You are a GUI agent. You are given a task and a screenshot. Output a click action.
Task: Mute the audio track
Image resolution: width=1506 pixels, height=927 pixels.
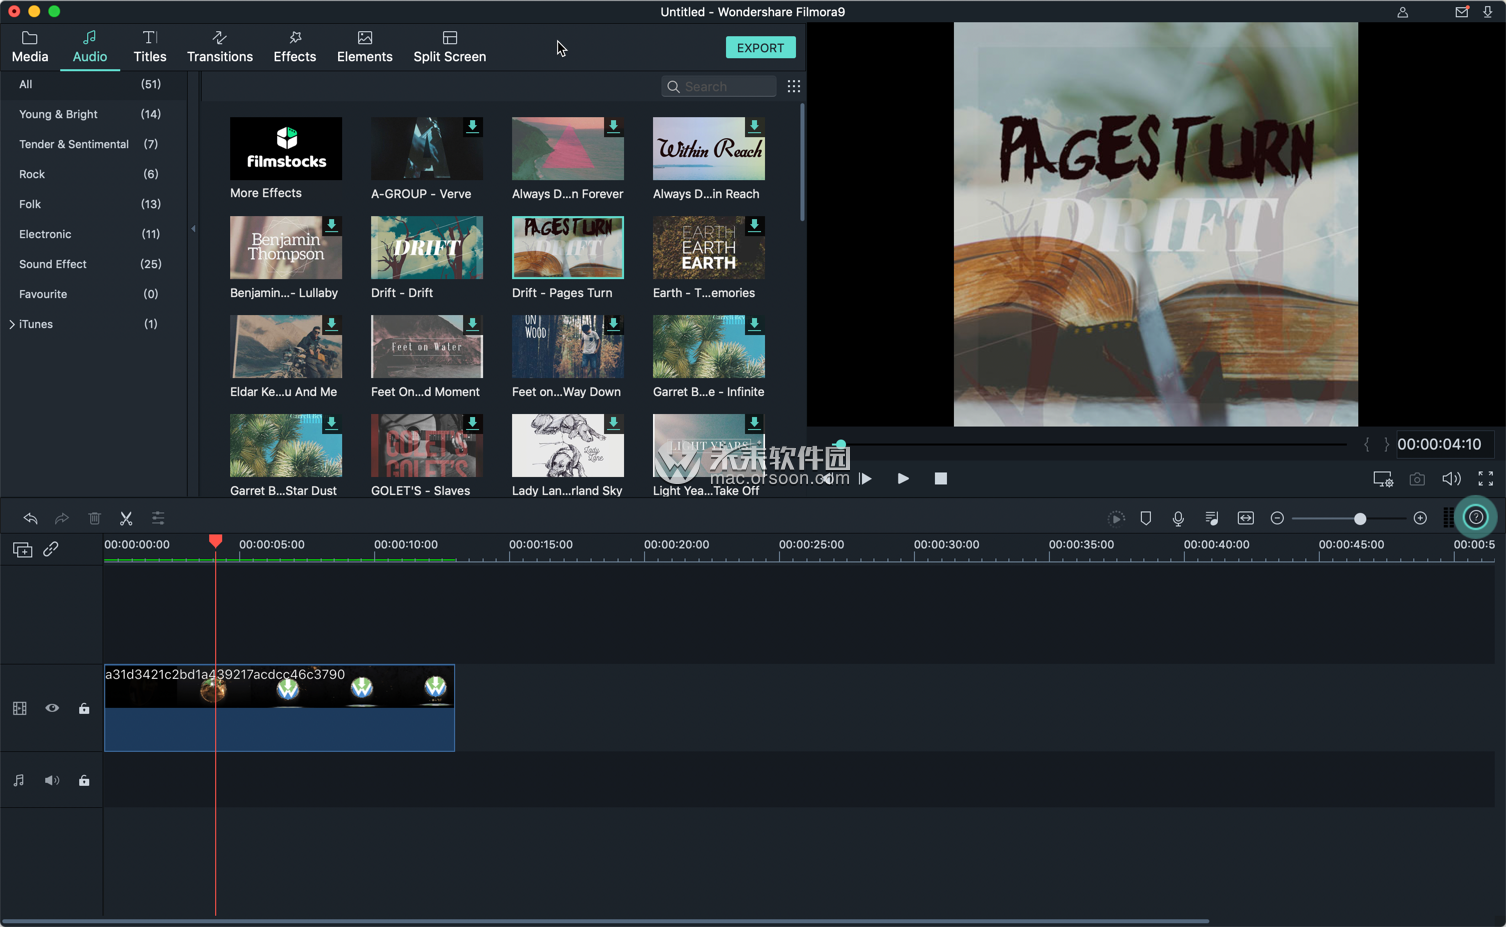(52, 780)
